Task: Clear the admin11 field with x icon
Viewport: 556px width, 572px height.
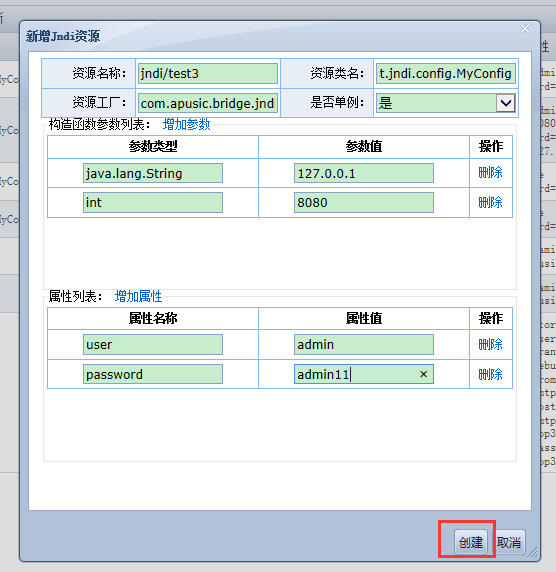Action: click(423, 374)
